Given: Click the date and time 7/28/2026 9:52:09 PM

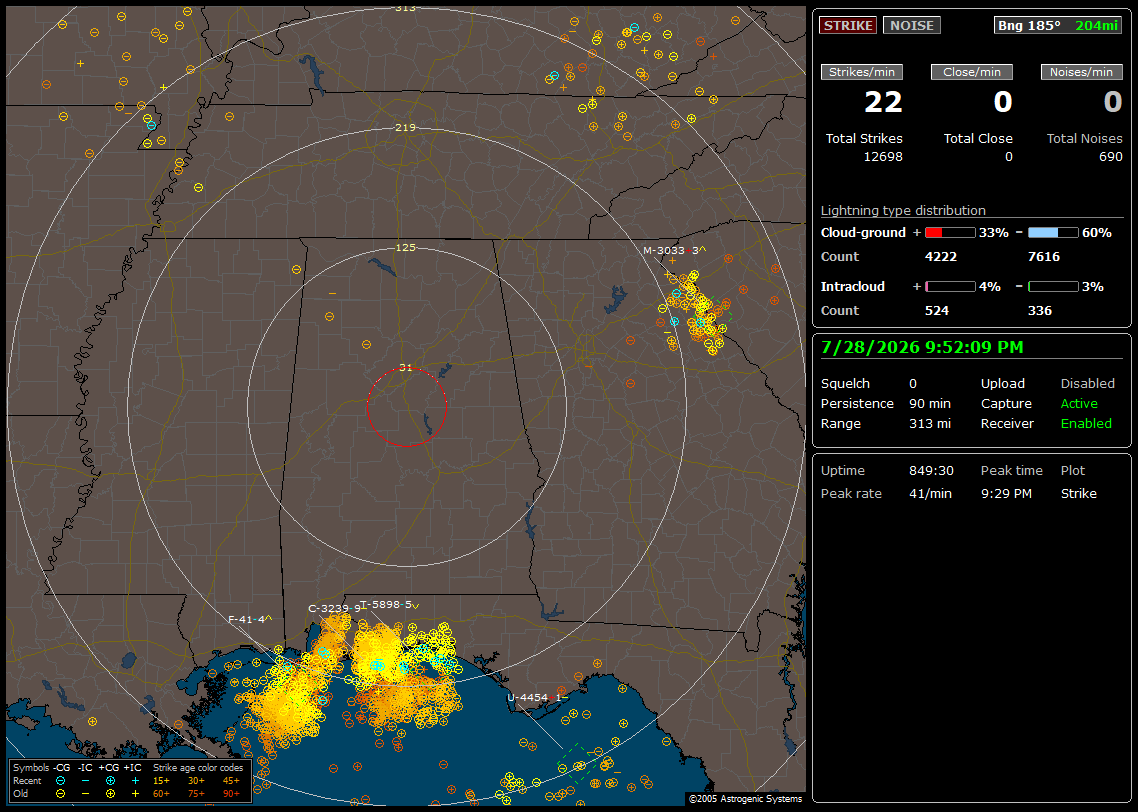Looking at the screenshot, I should tap(922, 348).
